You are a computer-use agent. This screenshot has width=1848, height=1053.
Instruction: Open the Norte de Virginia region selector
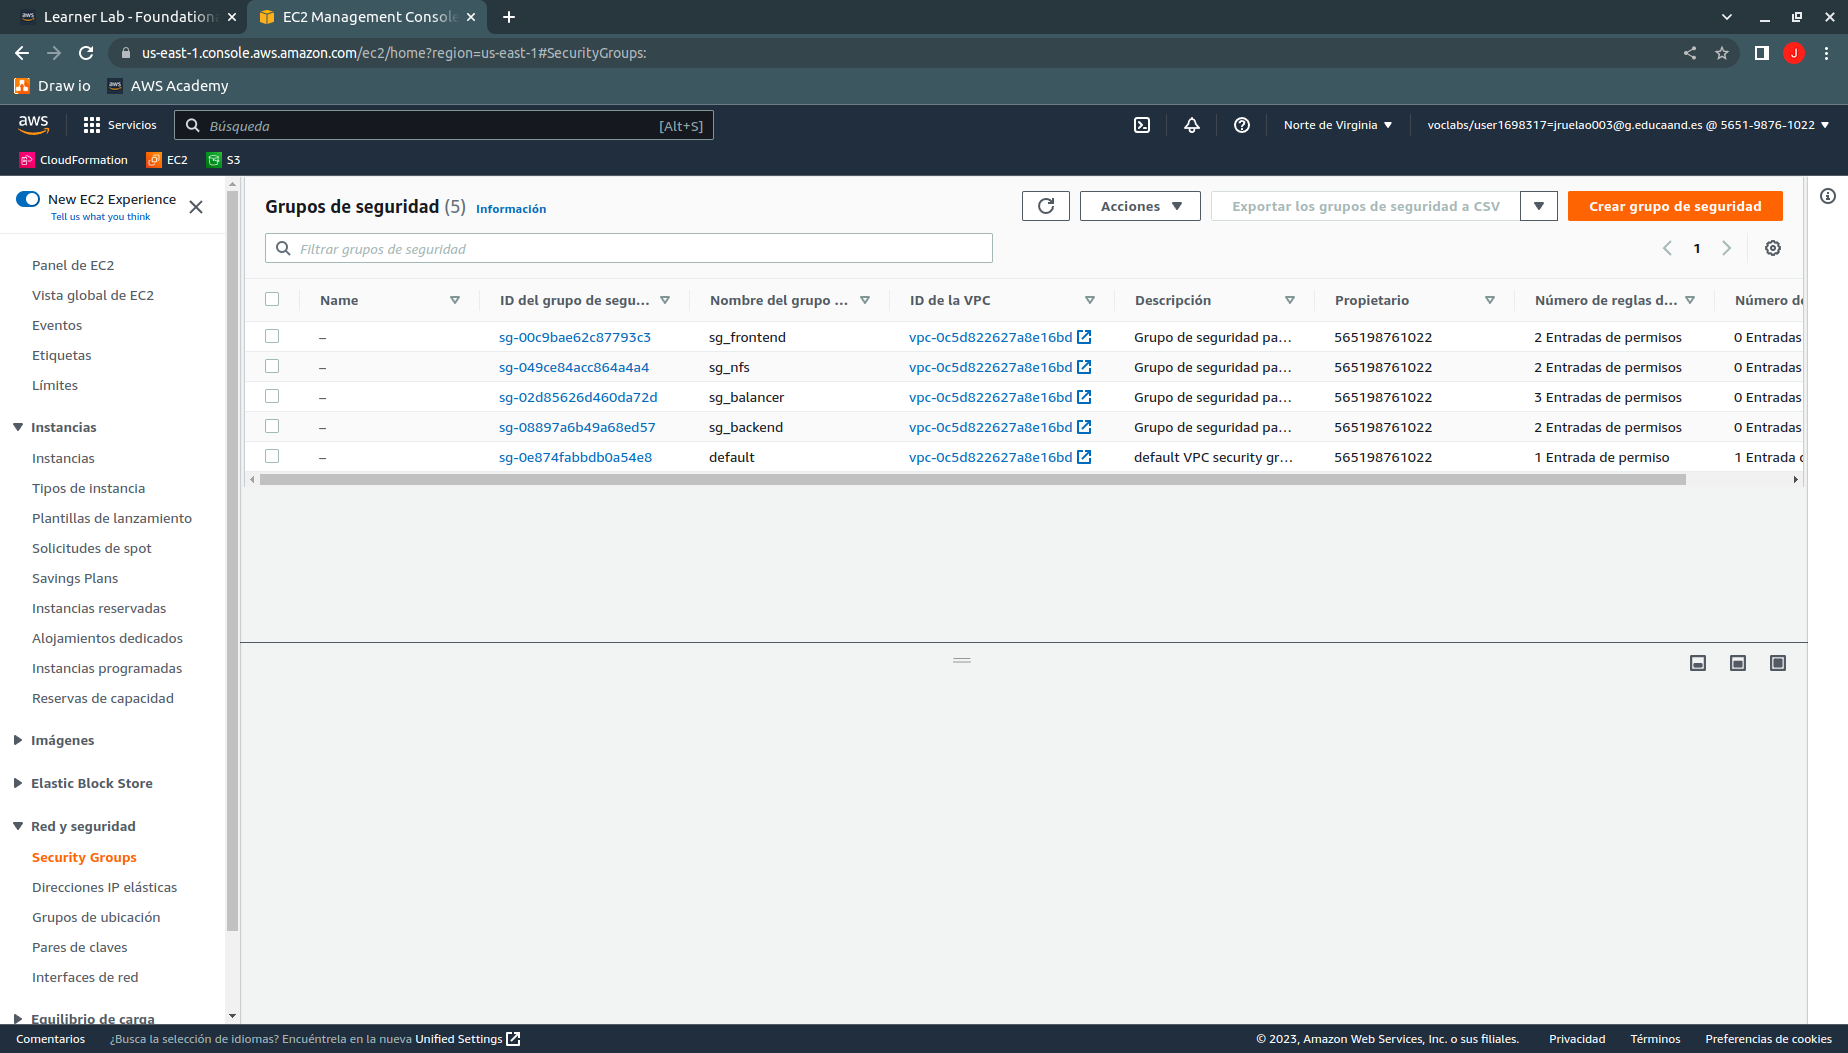[x=1337, y=125]
